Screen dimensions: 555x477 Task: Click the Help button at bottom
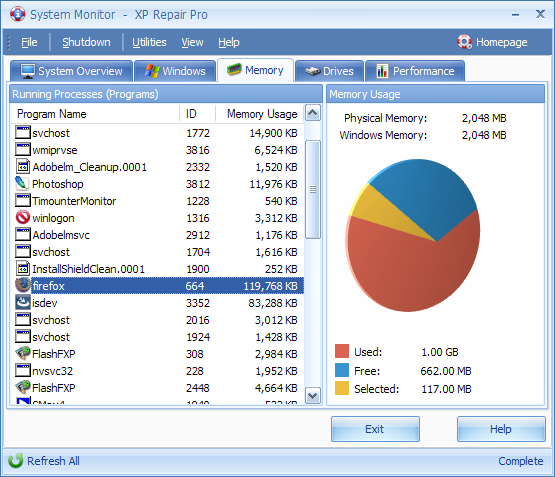pyautogui.click(x=501, y=429)
